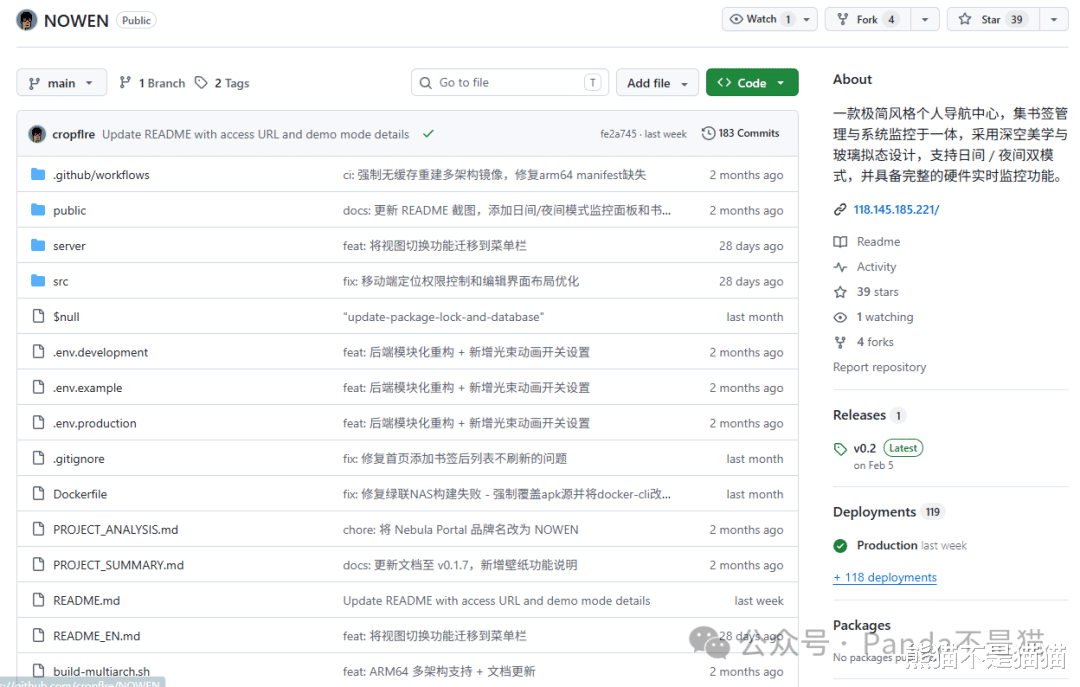This screenshot has width=1080, height=687.
Task: Click the cropflre author name
Action: click(74, 134)
